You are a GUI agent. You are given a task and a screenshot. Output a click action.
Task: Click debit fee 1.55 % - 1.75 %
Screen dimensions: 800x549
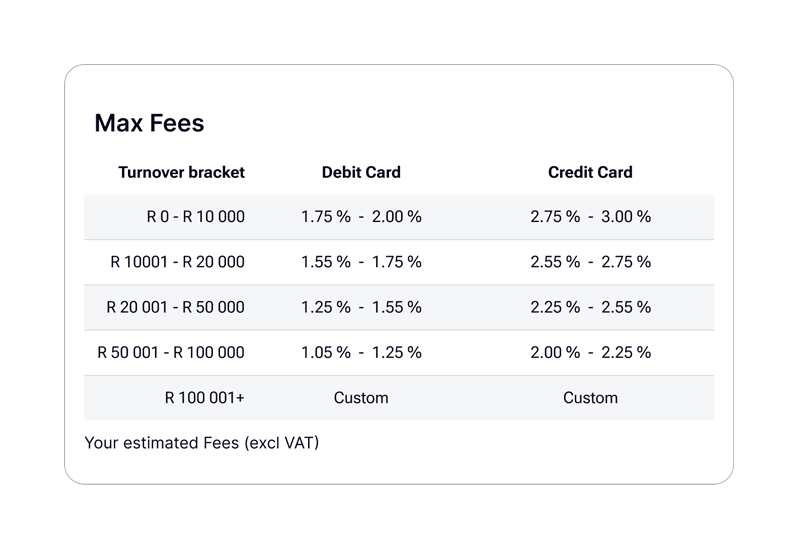(361, 262)
